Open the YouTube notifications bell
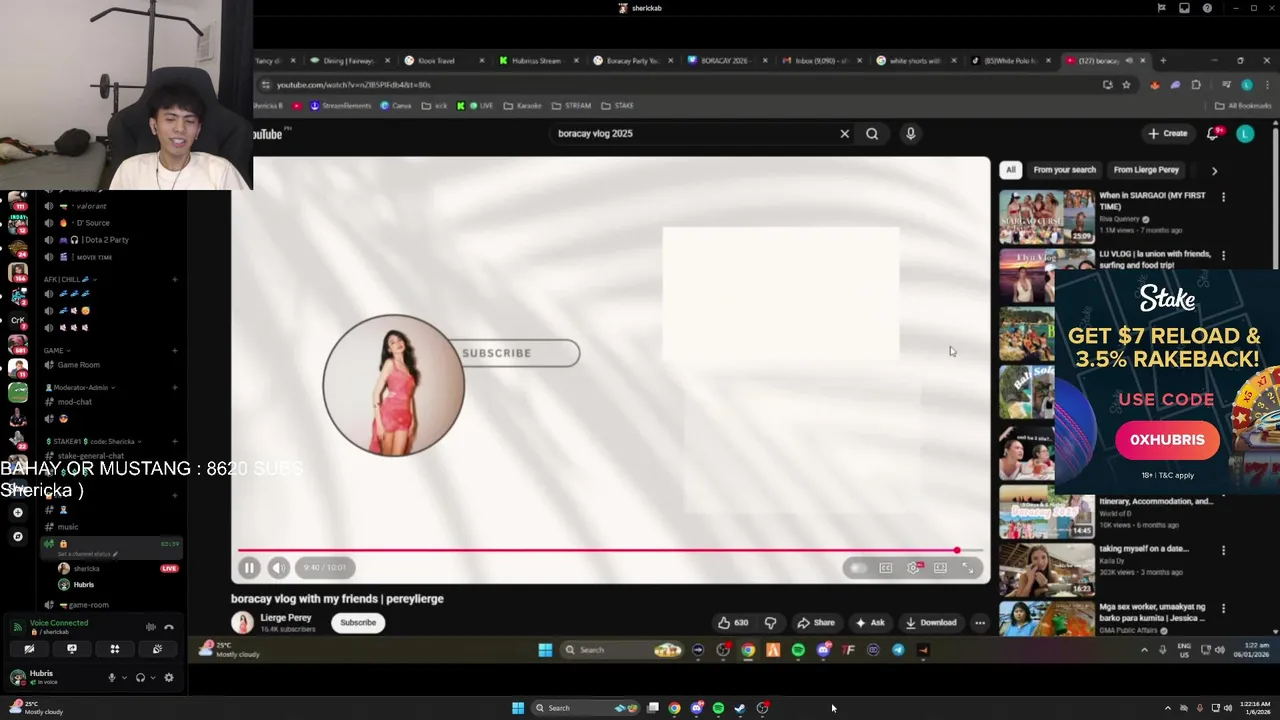1280x720 pixels. coord(1214,133)
